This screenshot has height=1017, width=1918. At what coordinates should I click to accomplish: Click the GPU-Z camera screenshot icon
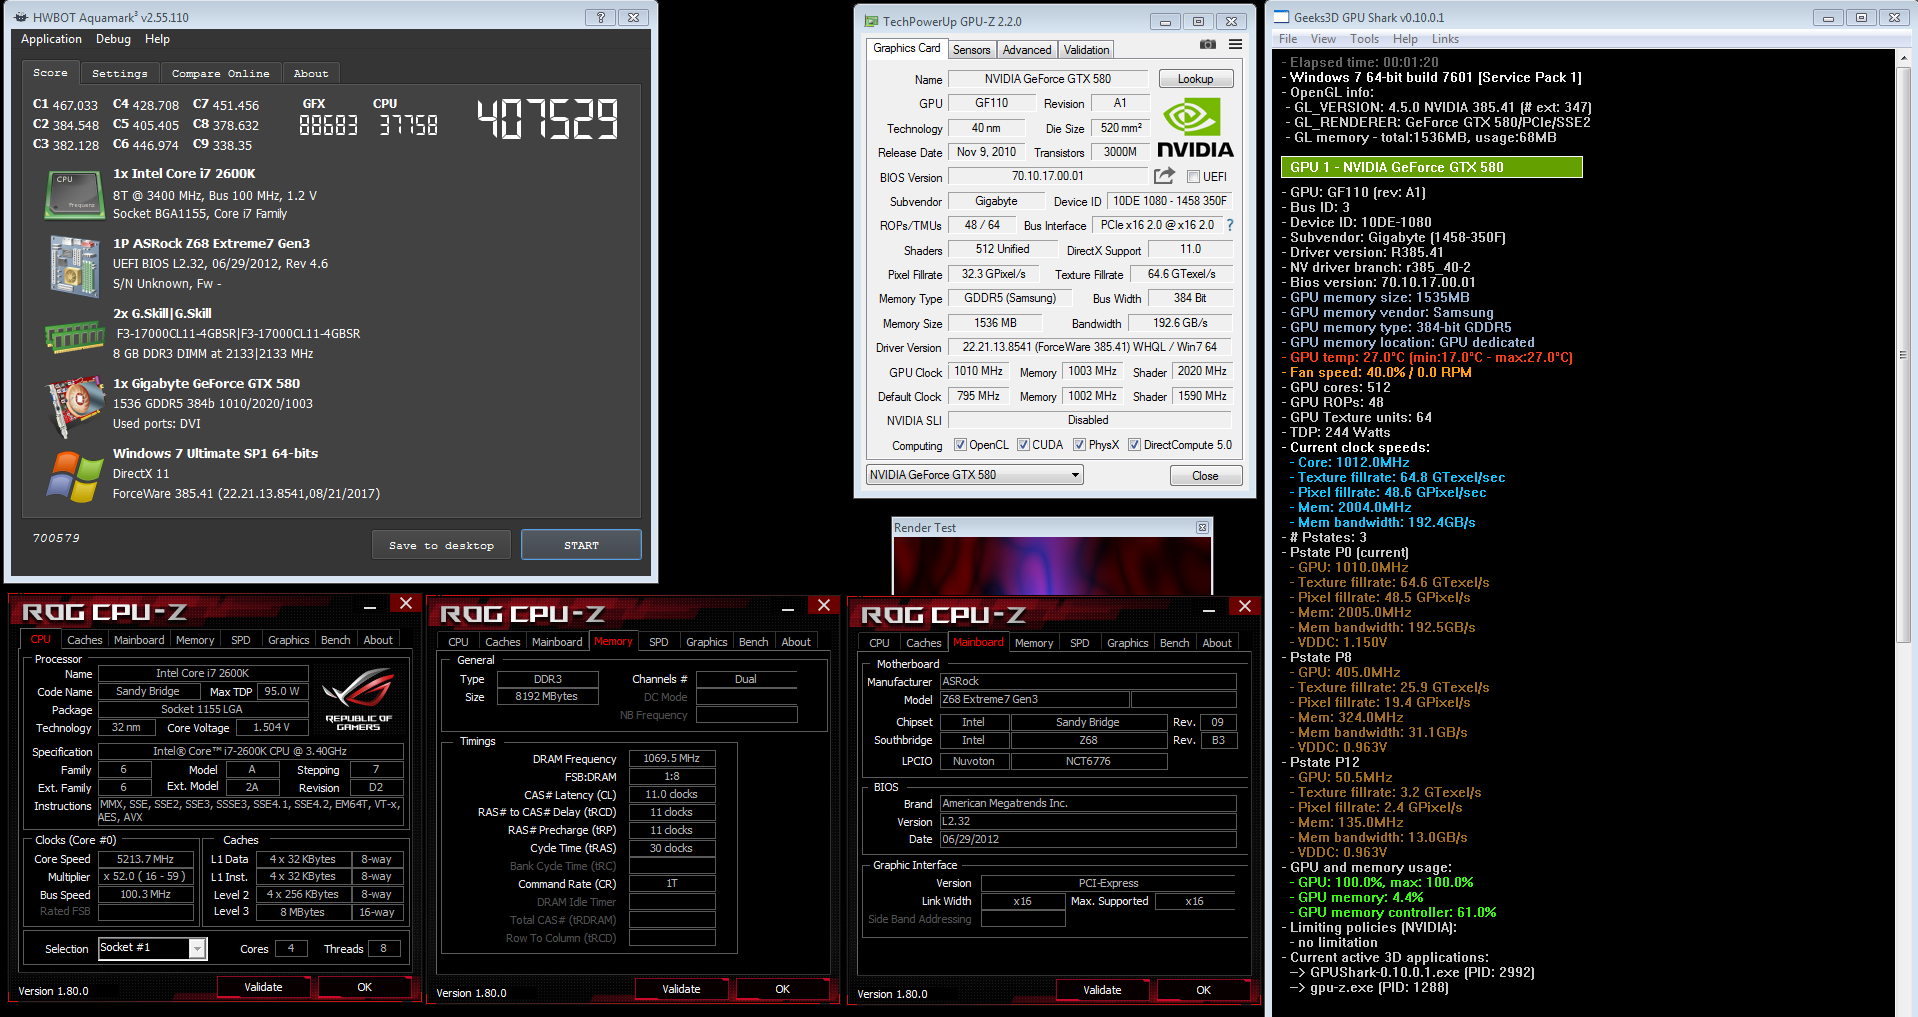(x=1208, y=44)
